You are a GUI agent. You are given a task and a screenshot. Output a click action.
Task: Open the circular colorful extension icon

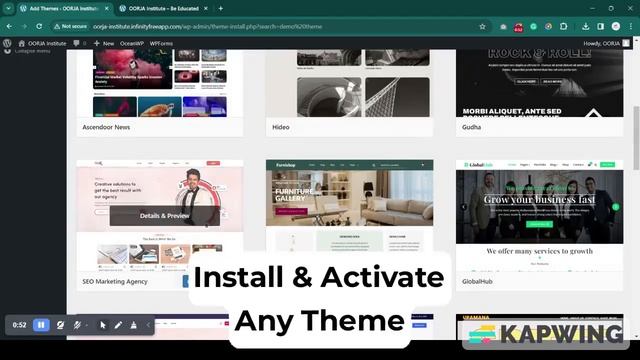pyautogui.click(x=548, y=27)
